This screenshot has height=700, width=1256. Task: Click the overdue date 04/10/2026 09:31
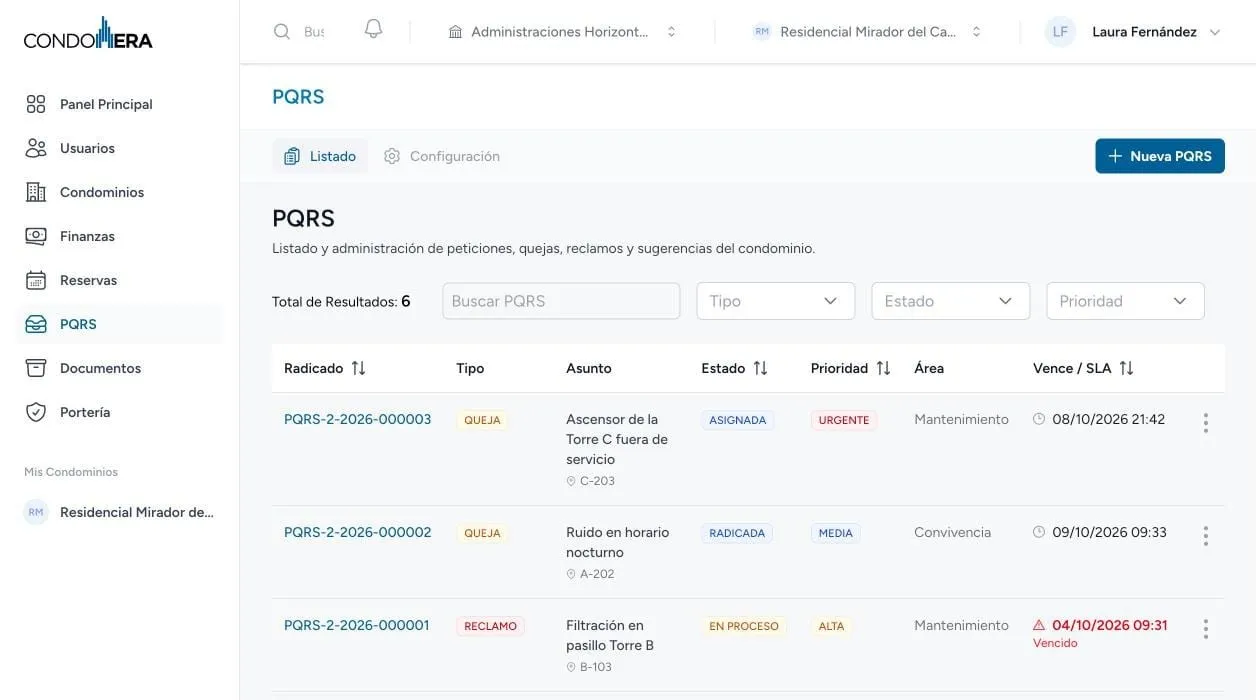point(1110,625)
